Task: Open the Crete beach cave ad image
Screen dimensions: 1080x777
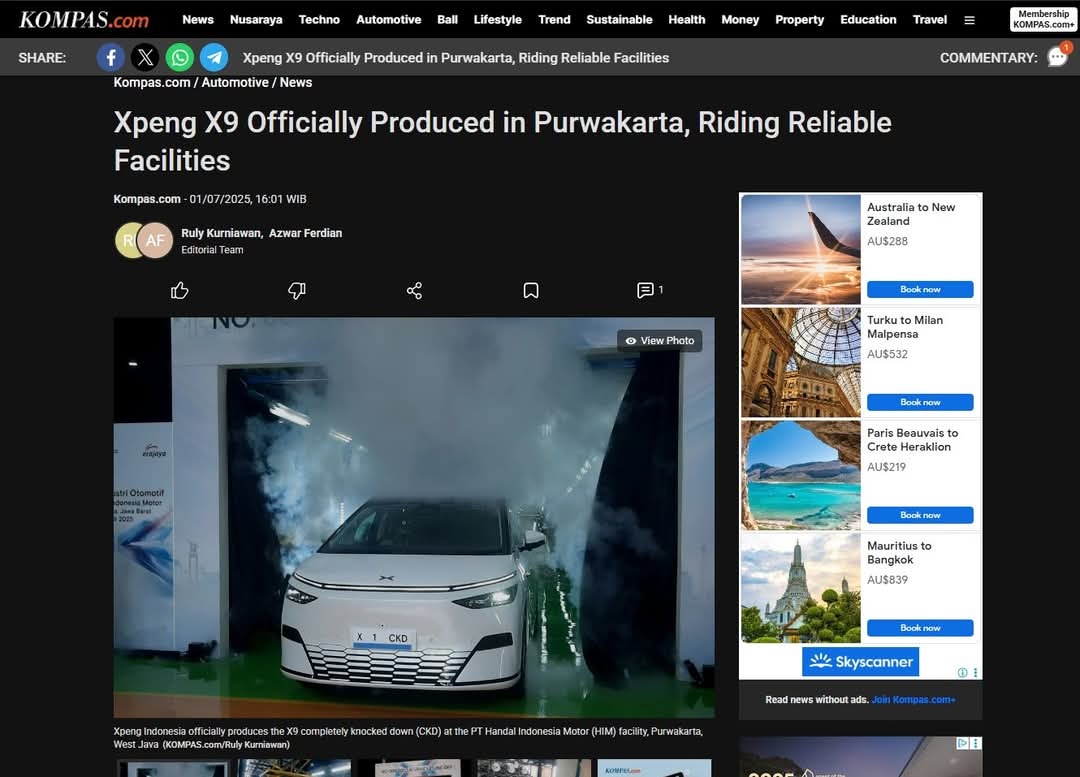Action: (801, 475)
